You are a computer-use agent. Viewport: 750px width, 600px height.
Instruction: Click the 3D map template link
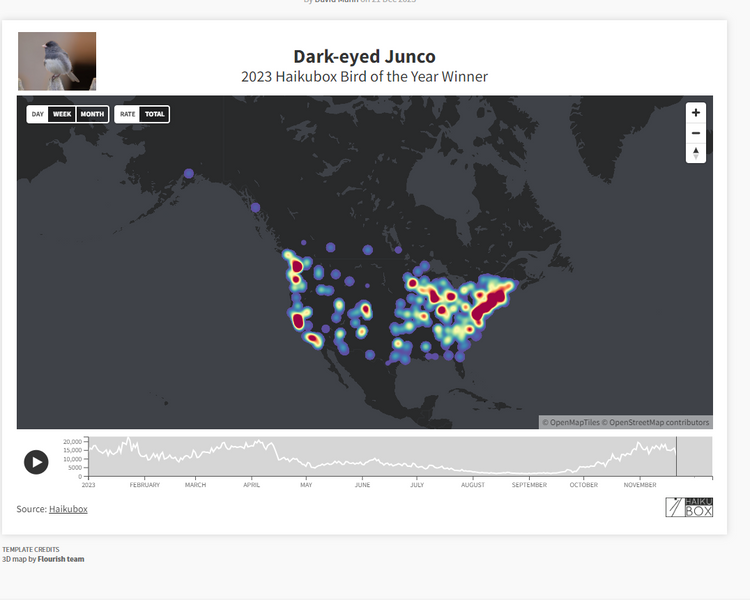click(x=14, y=559)
